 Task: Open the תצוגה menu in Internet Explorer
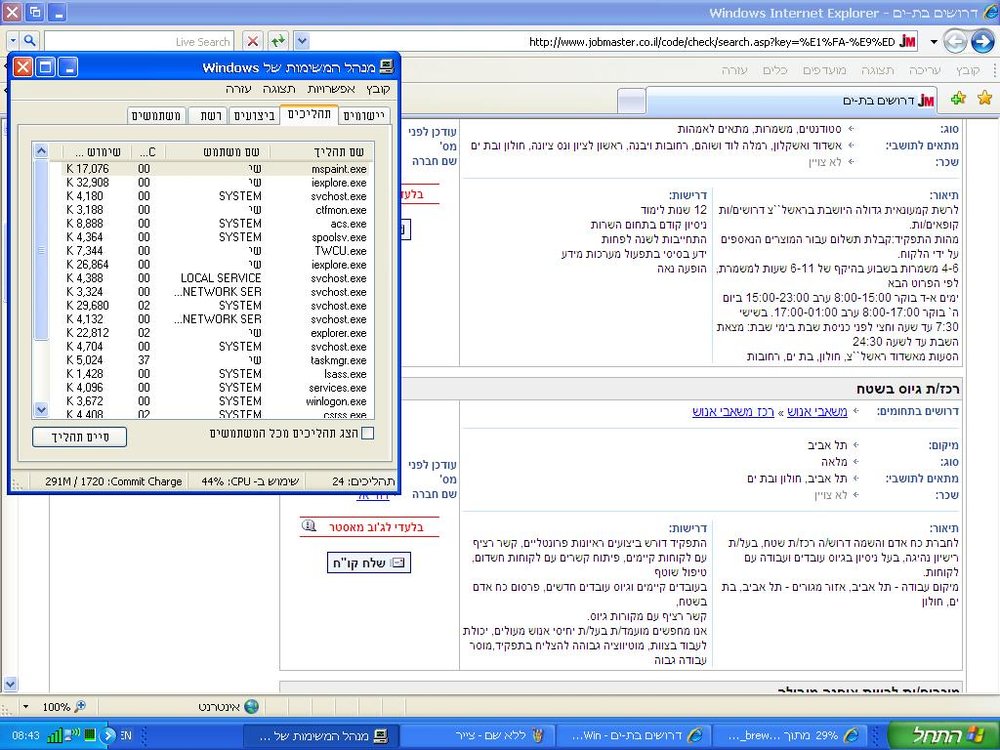(878, 70)
